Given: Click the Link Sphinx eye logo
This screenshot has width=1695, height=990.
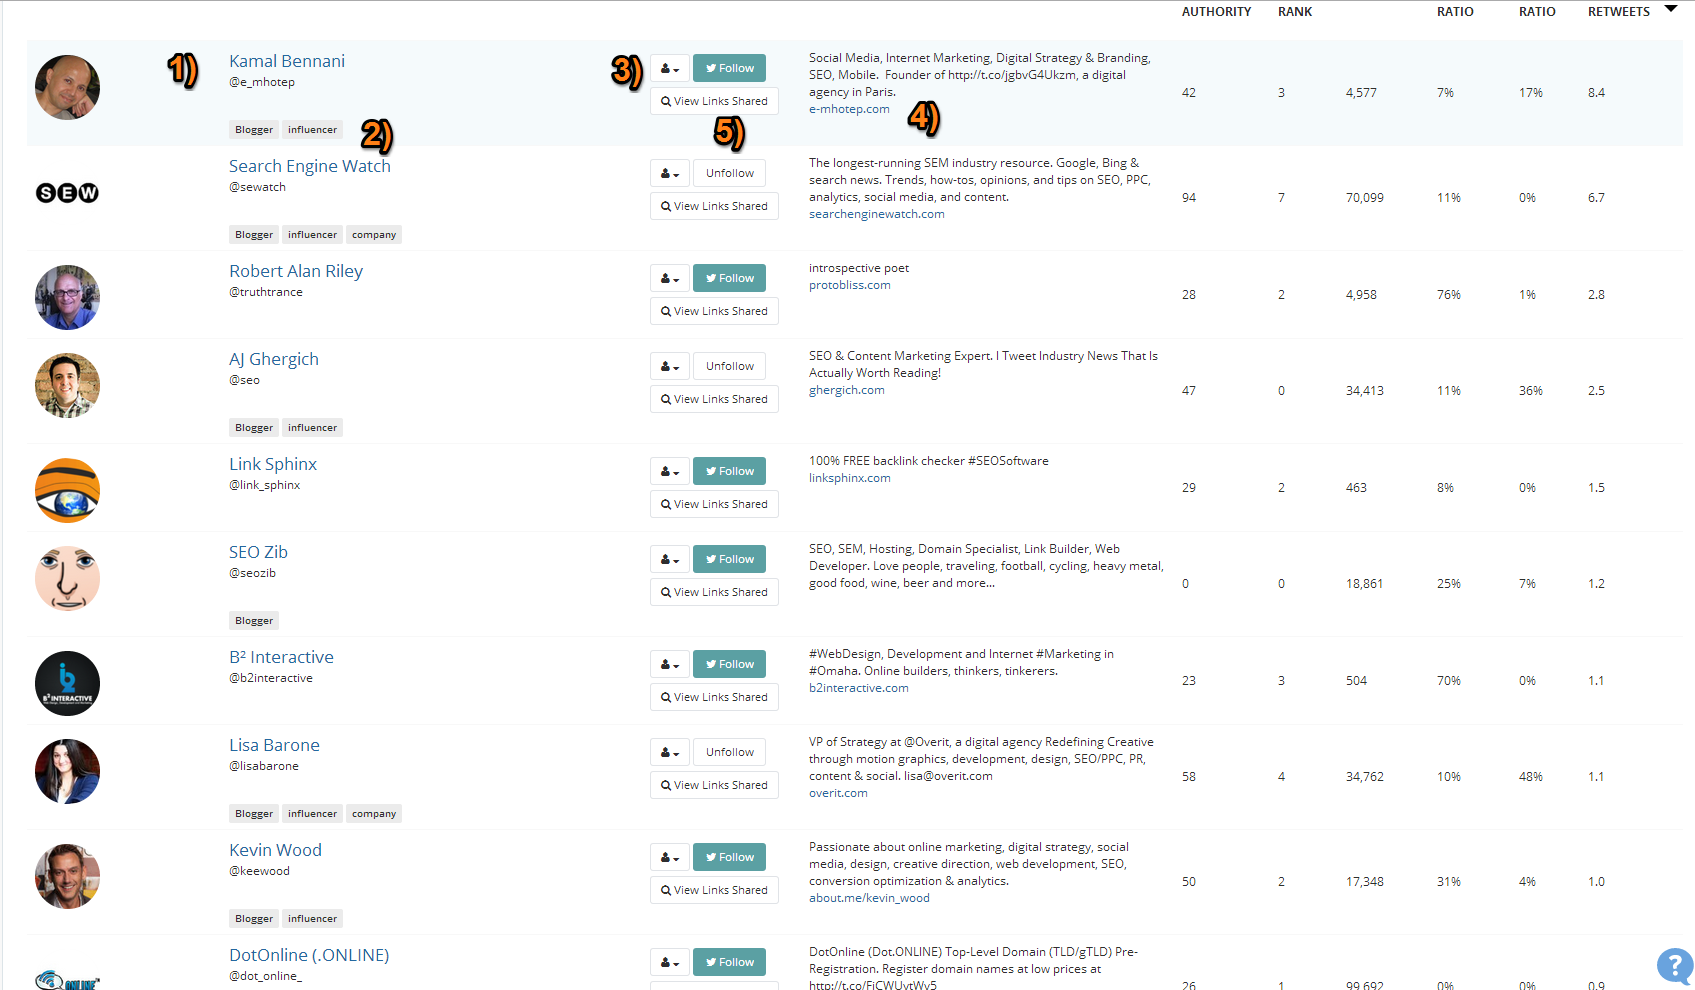Looking at the screenshot, I should [x=67, y=490].
